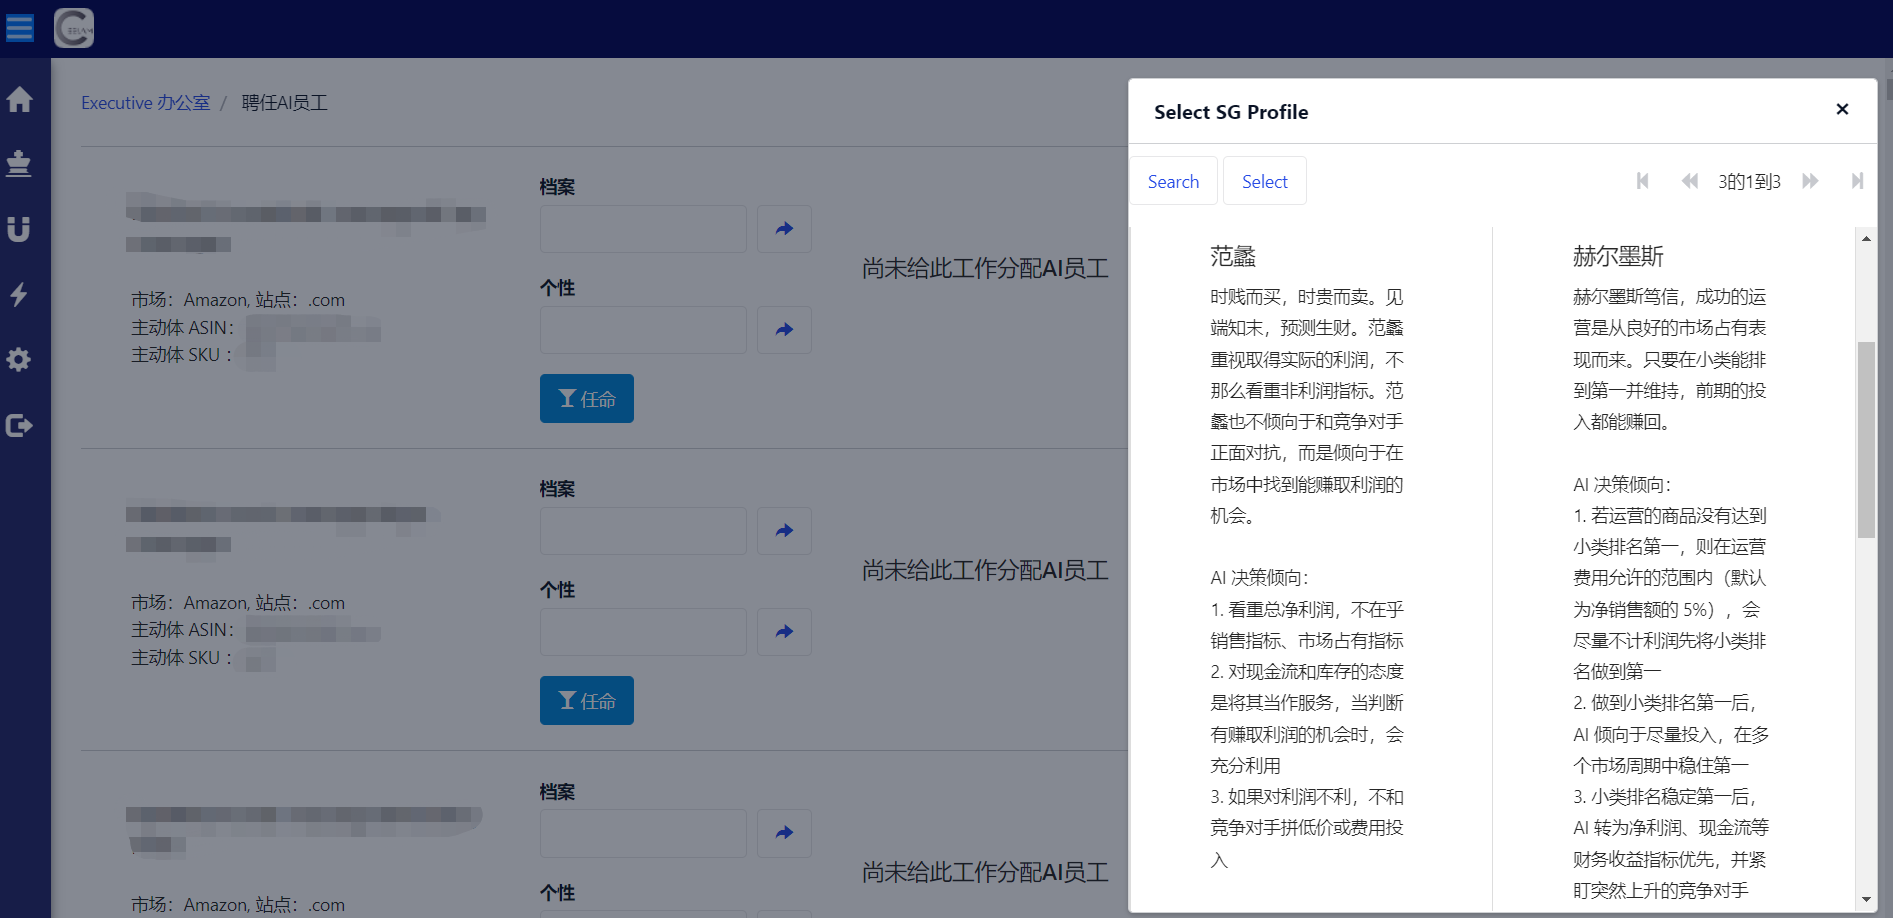This screenshot has width=1893, height=918.
Task: Select the lightning bolt icon in sidebar
Action: [x=19, y=295]
